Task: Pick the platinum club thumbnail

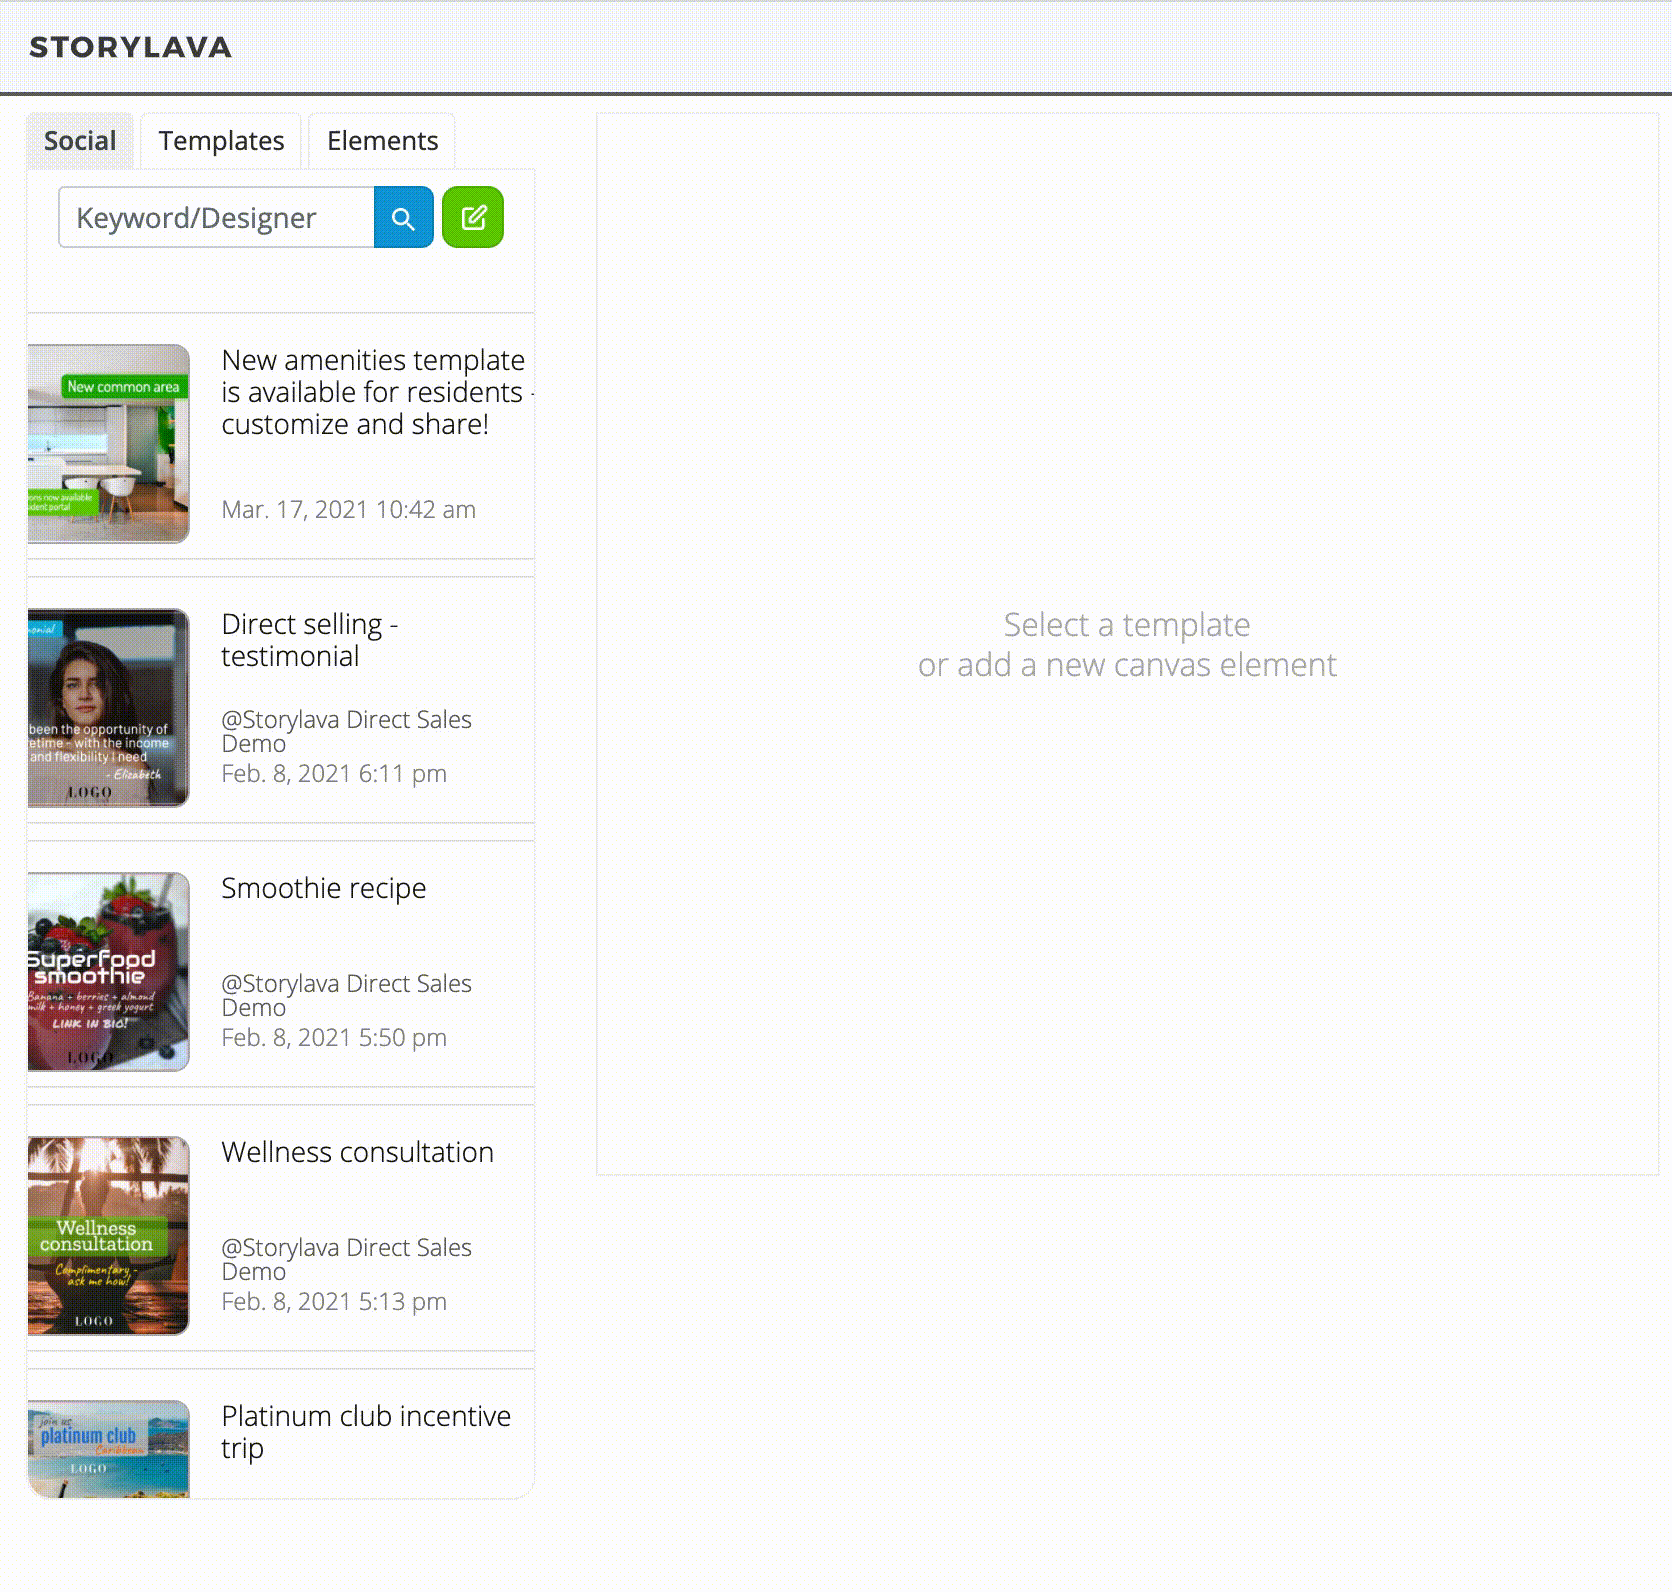Action: pos(108,1447)
